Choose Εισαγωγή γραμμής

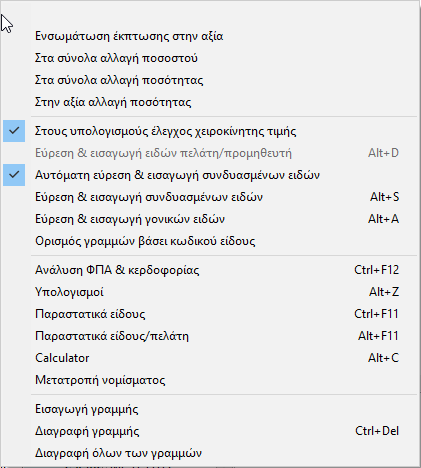(x=210, y=409)
